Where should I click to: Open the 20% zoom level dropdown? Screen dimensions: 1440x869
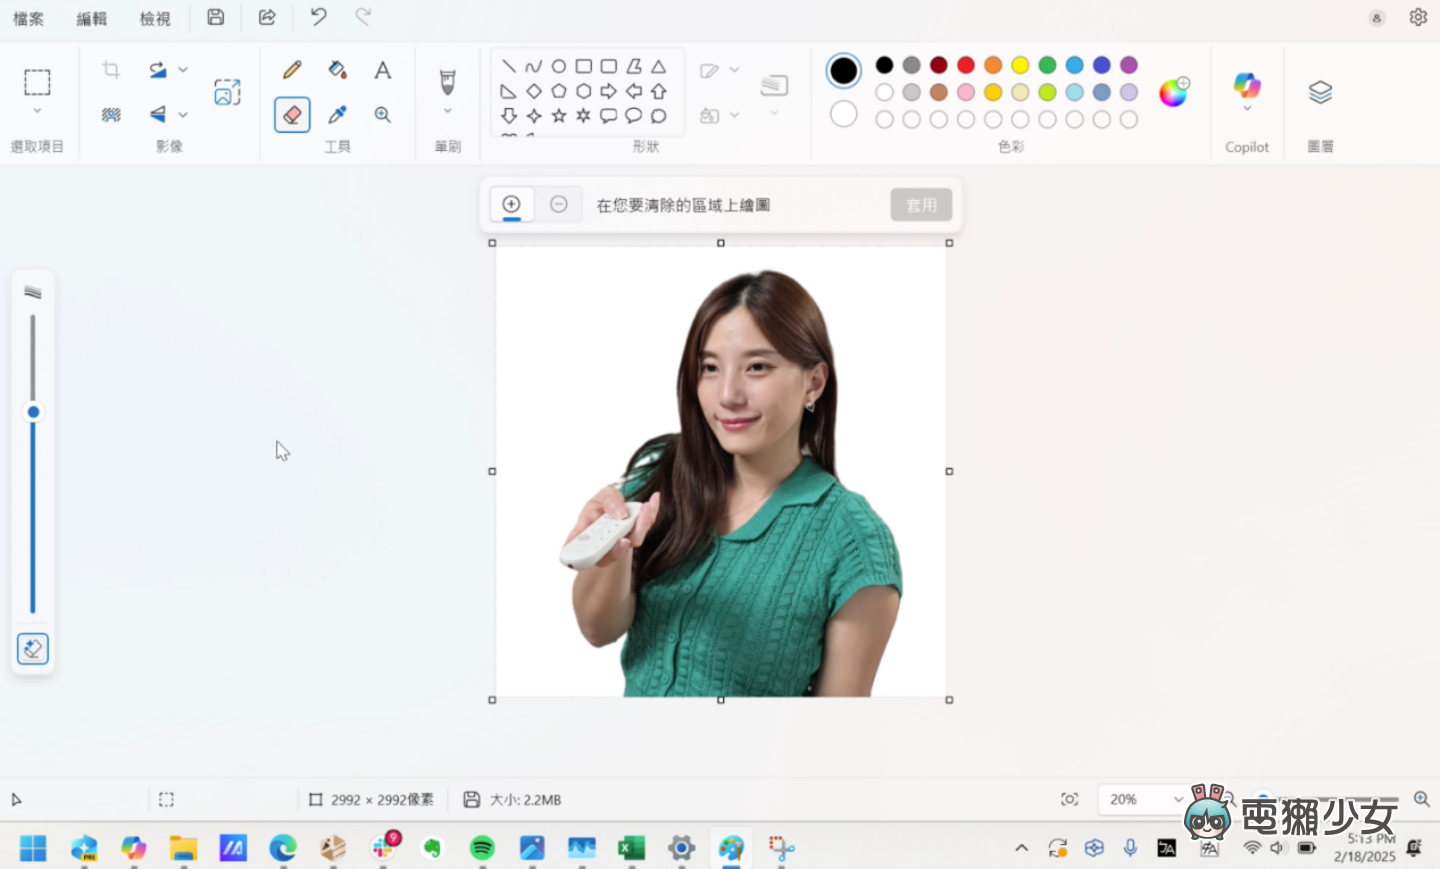1146,799
